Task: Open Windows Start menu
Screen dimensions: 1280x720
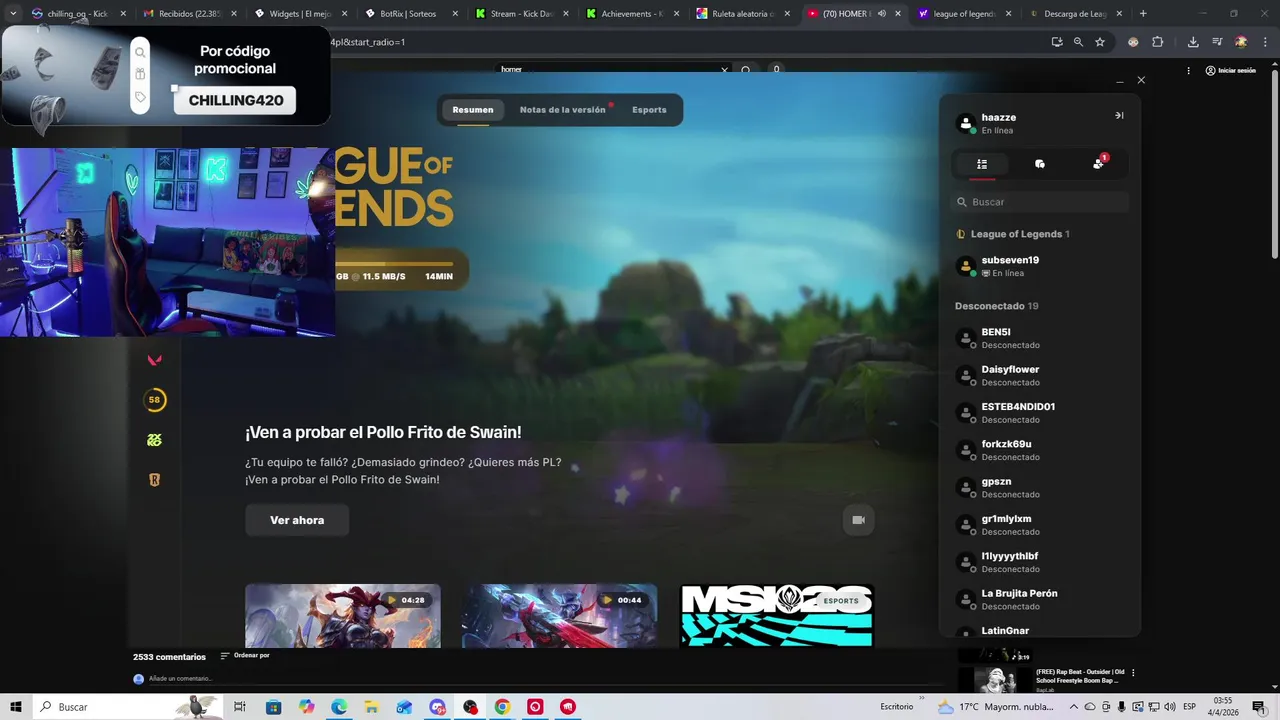Action: point(16,707)
